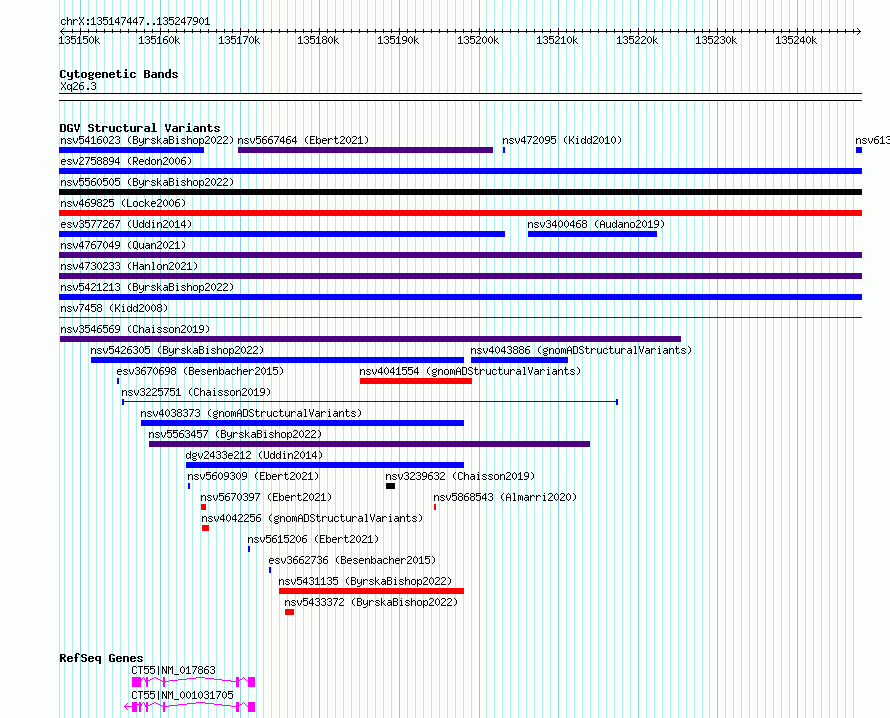Select nsv5421213 (ByrskaBishop2022) label
Image resolution: width=890 pixels, height=718 pixels.
click(x=147, y=287)
